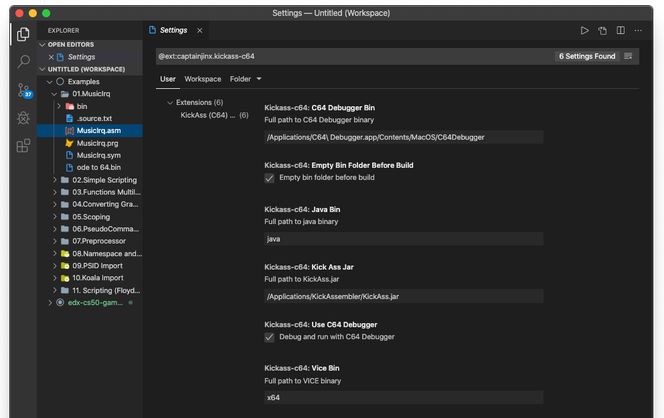Toggle Empty bin folder before build checkbox
Viewport: 664px width, 418px height.
coord(269,178)
